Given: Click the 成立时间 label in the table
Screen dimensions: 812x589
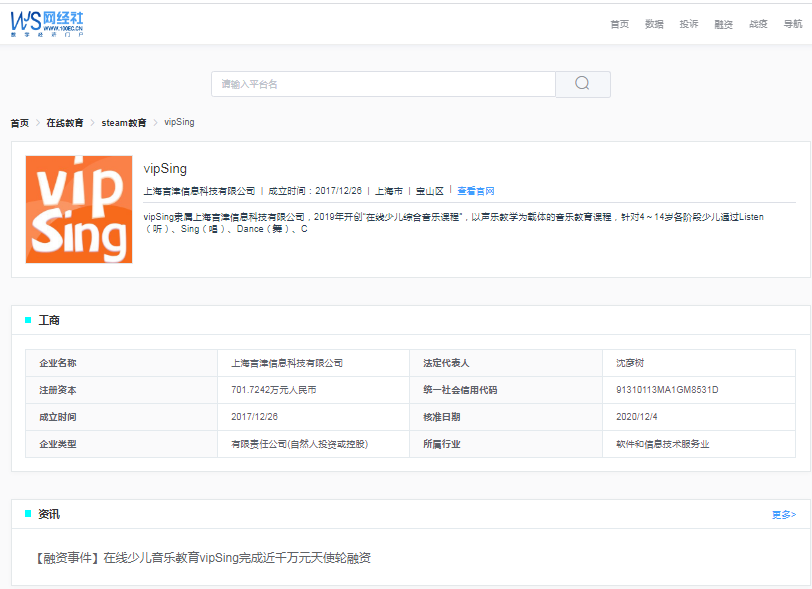Looking at the screenshot, I should (121, 417).
